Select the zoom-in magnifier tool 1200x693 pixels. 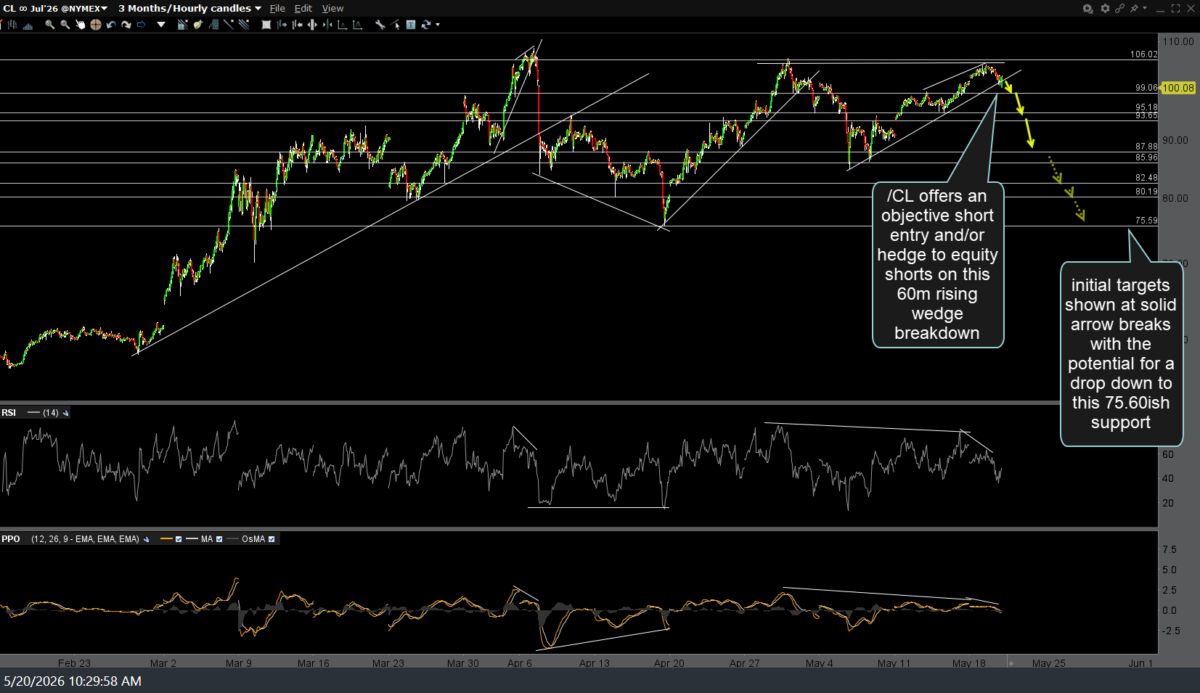tap(50, 24)
